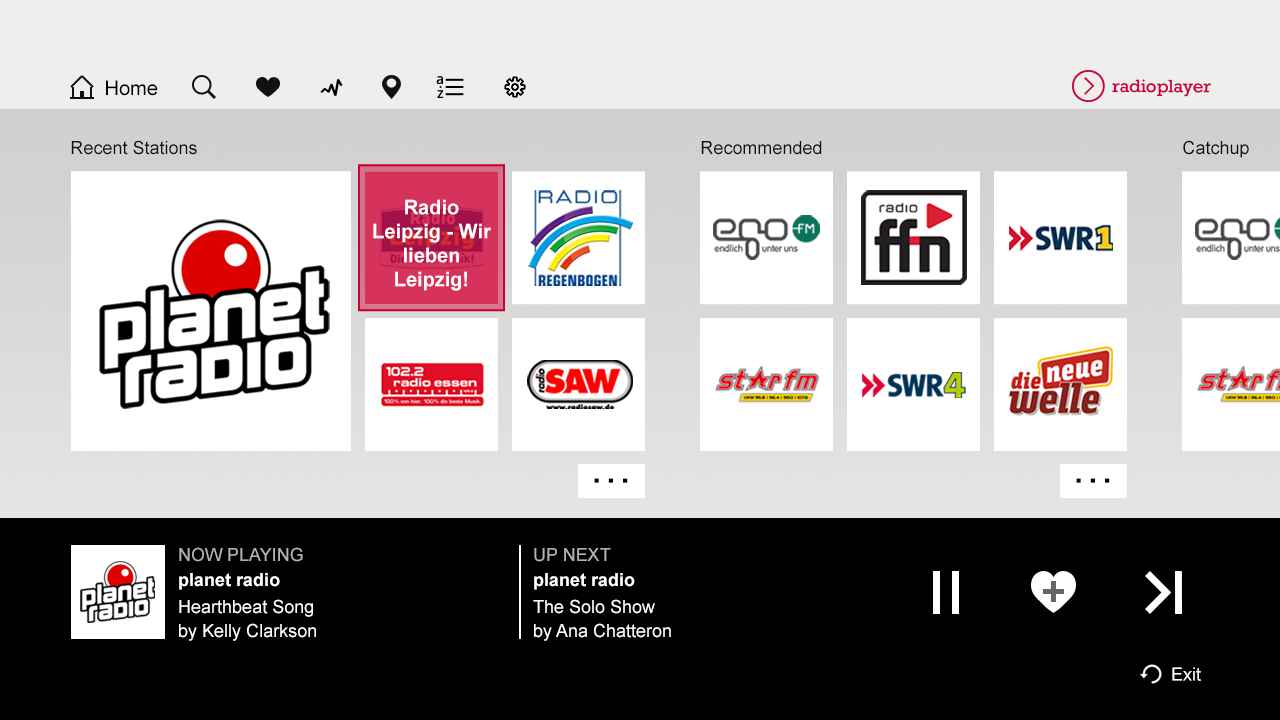Click the planet radio artwork in Now Playing
This screenshot has width=1280, height=720.
point(118,592)
